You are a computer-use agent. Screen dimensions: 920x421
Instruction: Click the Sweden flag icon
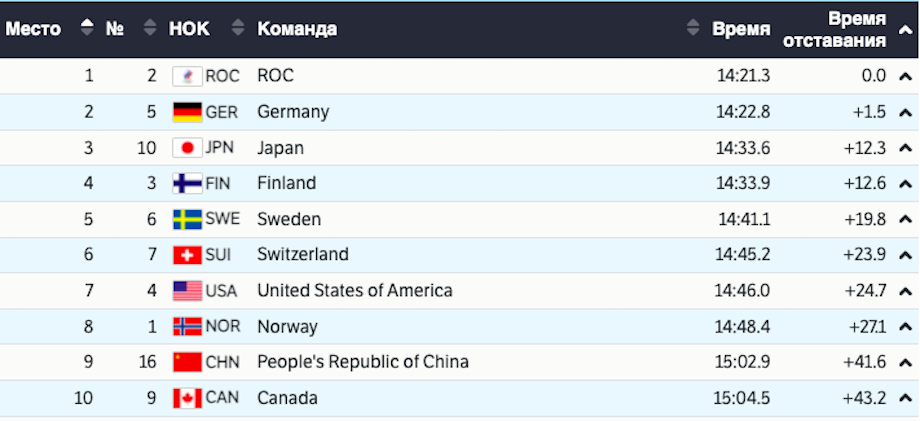(x=187, y=219)
